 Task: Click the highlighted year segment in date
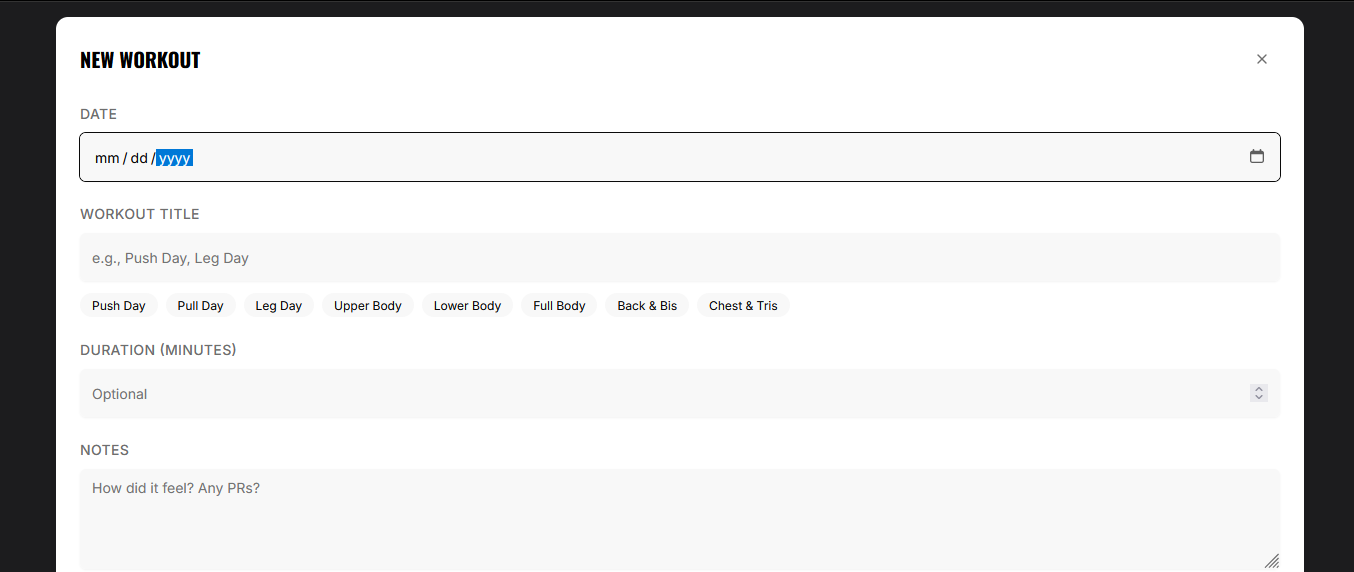[x=175, y=158]
